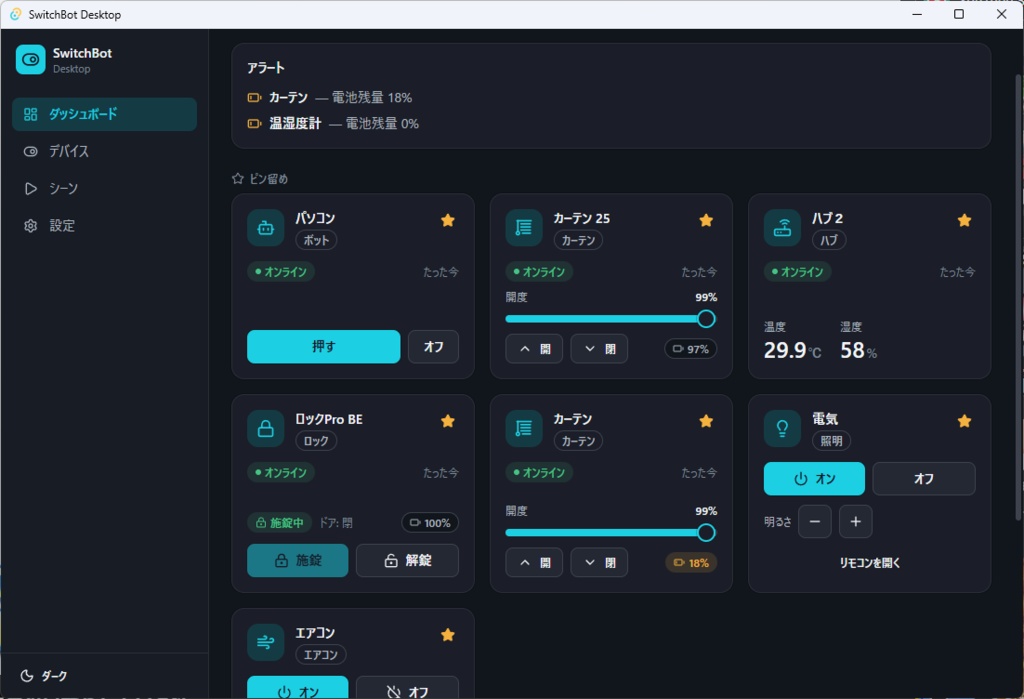Click オフ button on the パソコン card
This screenshot has height=699, width=1024.
click(433, 347)
